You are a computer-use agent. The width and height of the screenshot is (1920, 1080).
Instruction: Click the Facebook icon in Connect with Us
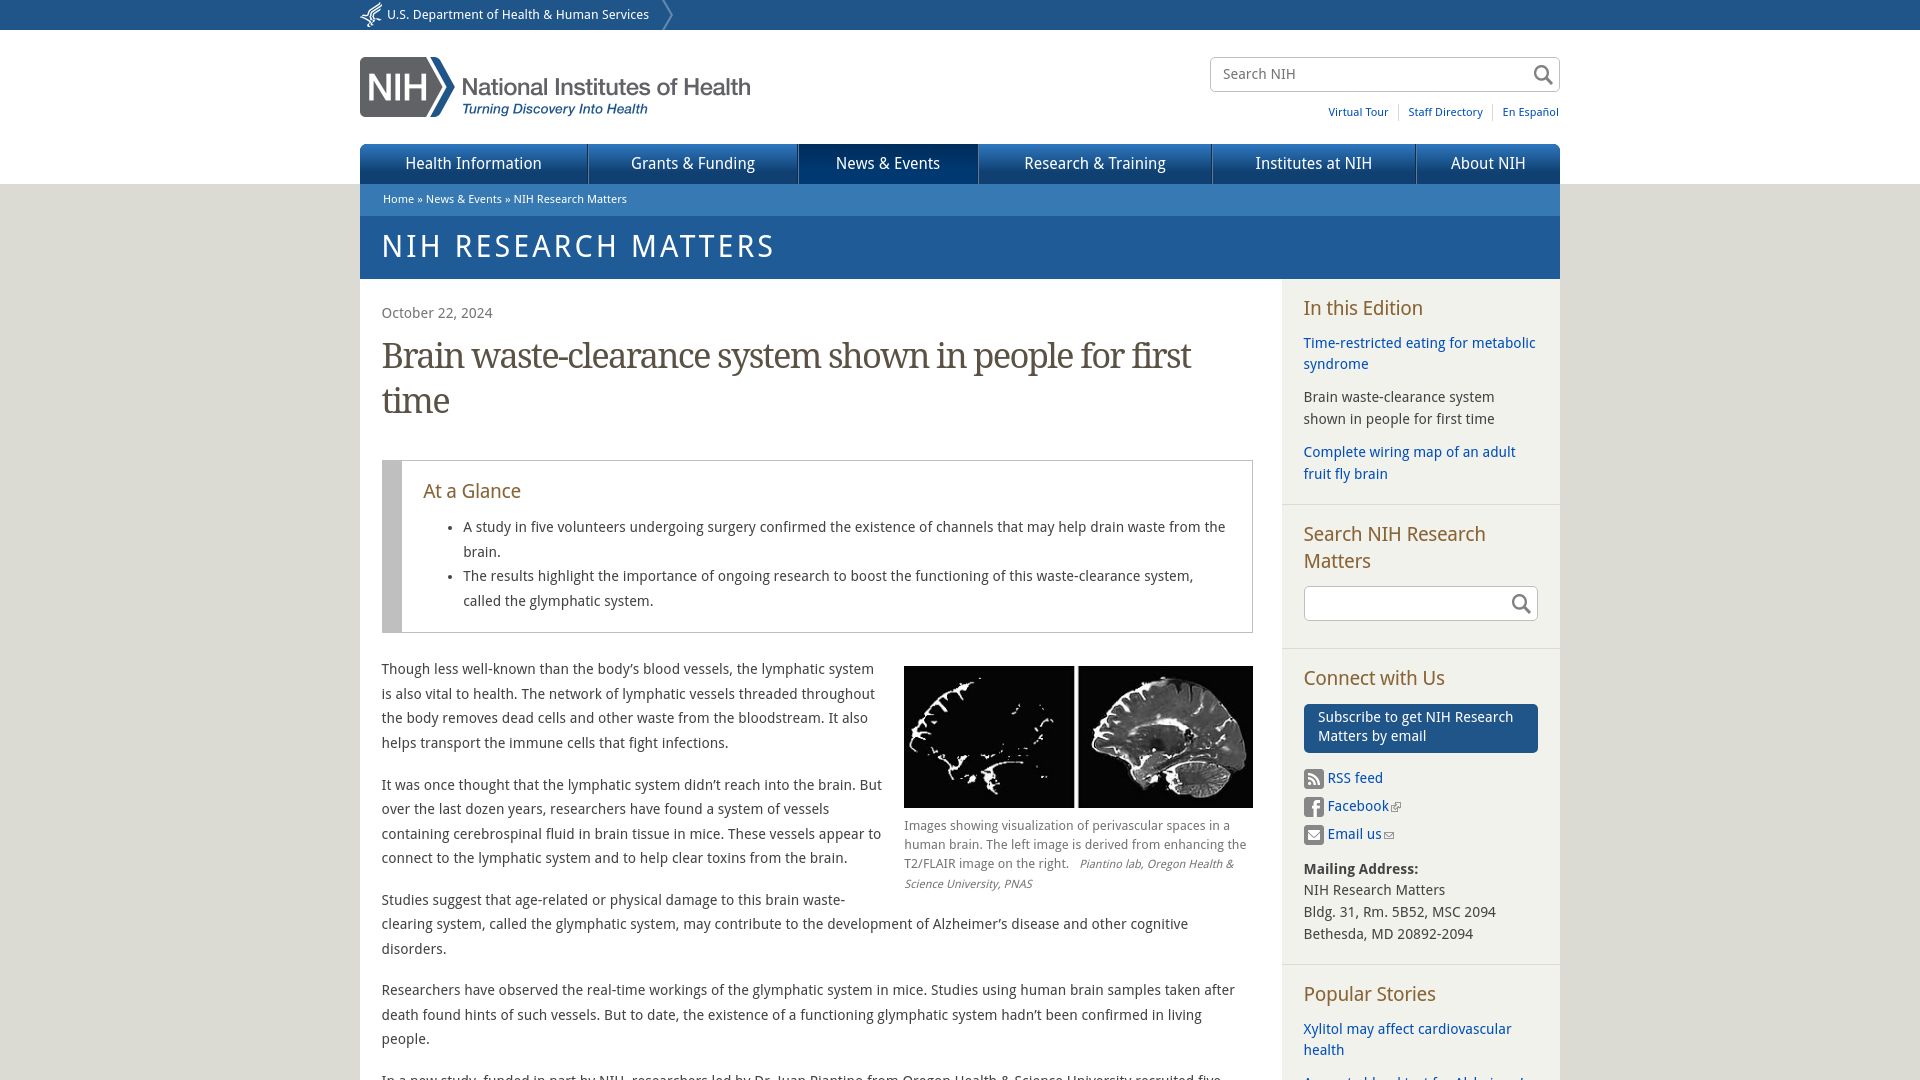point(1313,807)
